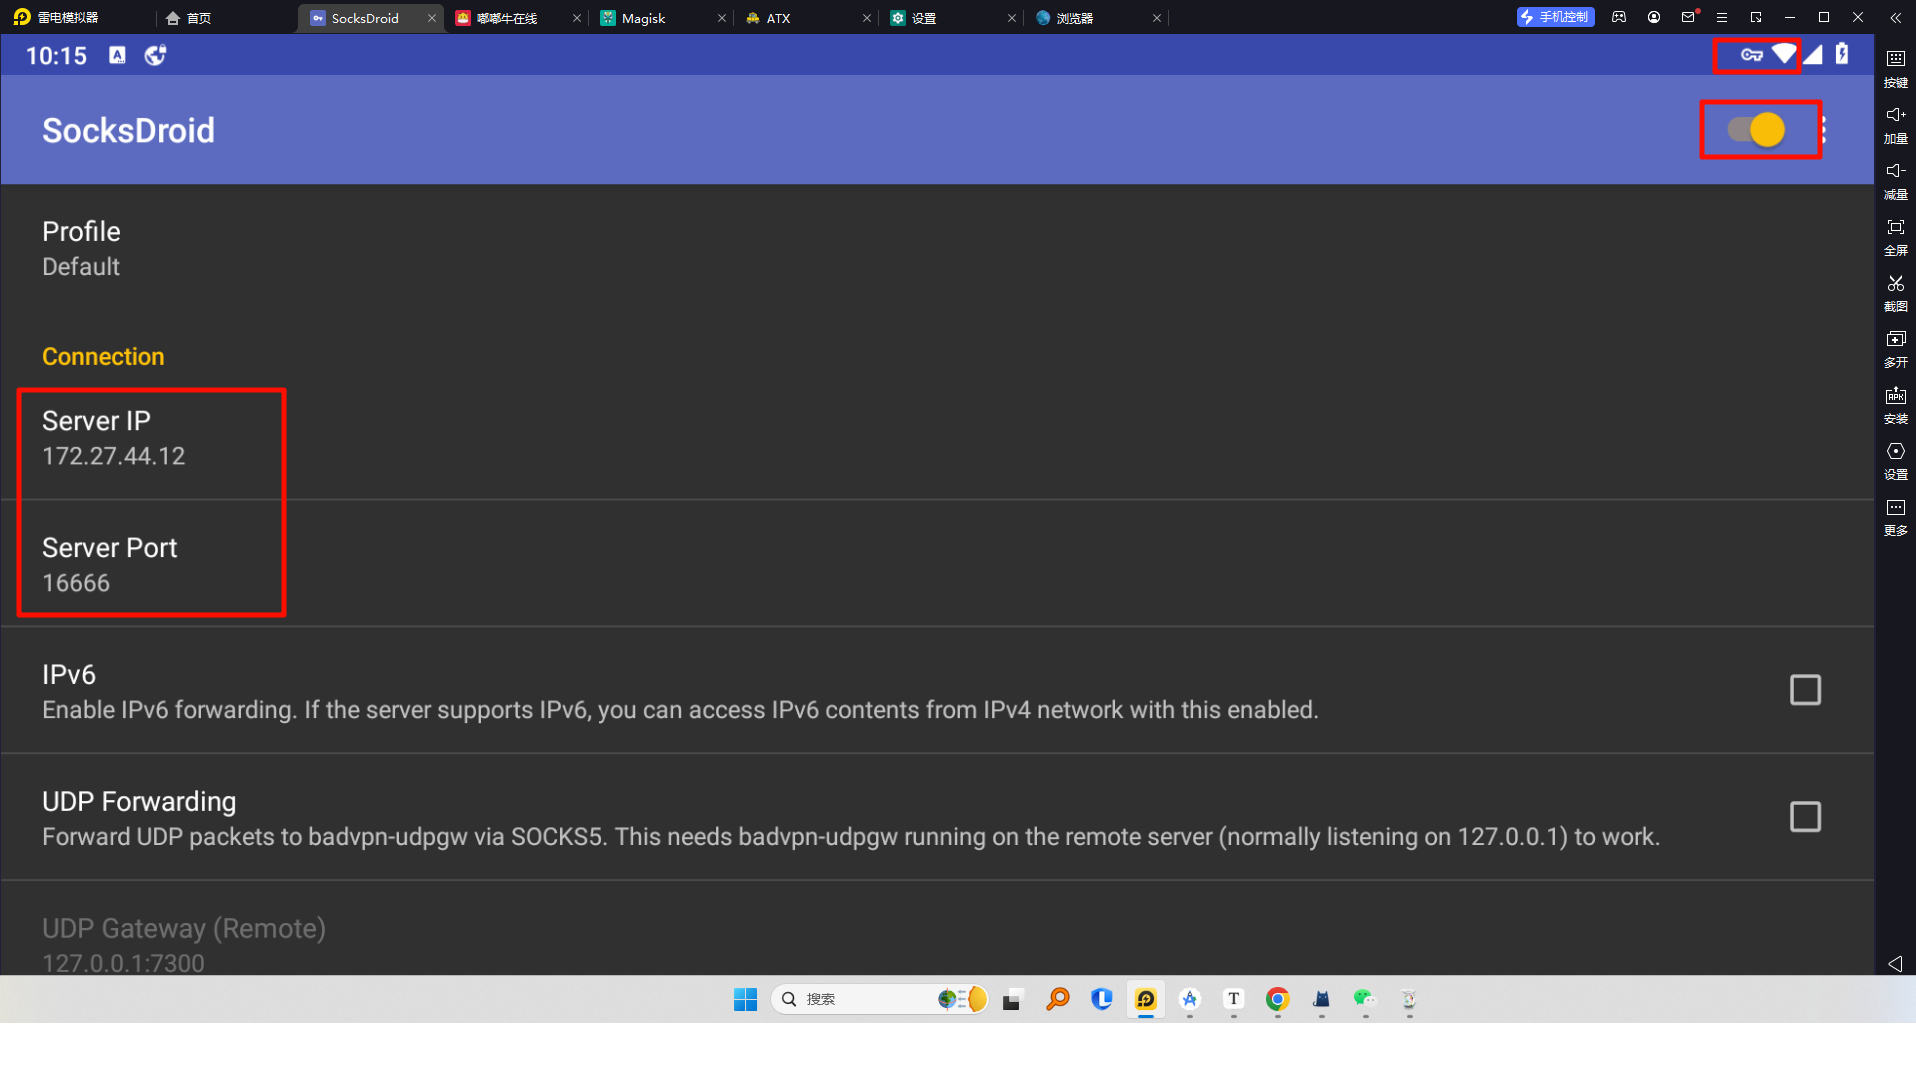This screenshot has width=1916, height=1089.
Task: Click the install APK (安装) icon
Action: pyautogui.click(x=1895, y=402)
